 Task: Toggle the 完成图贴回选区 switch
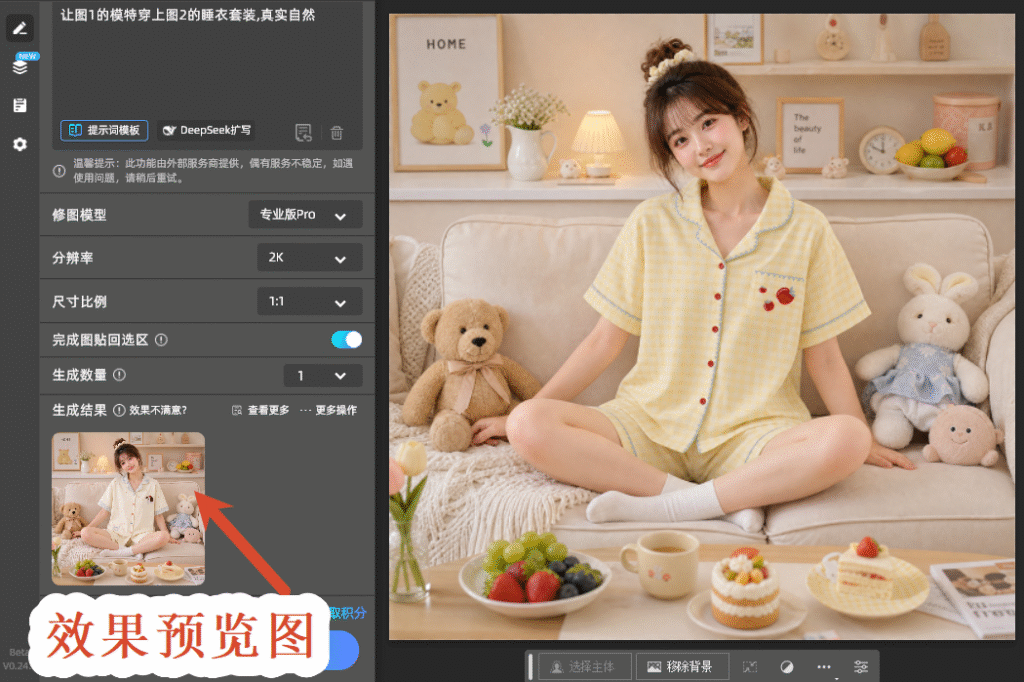tap(346, 340)
